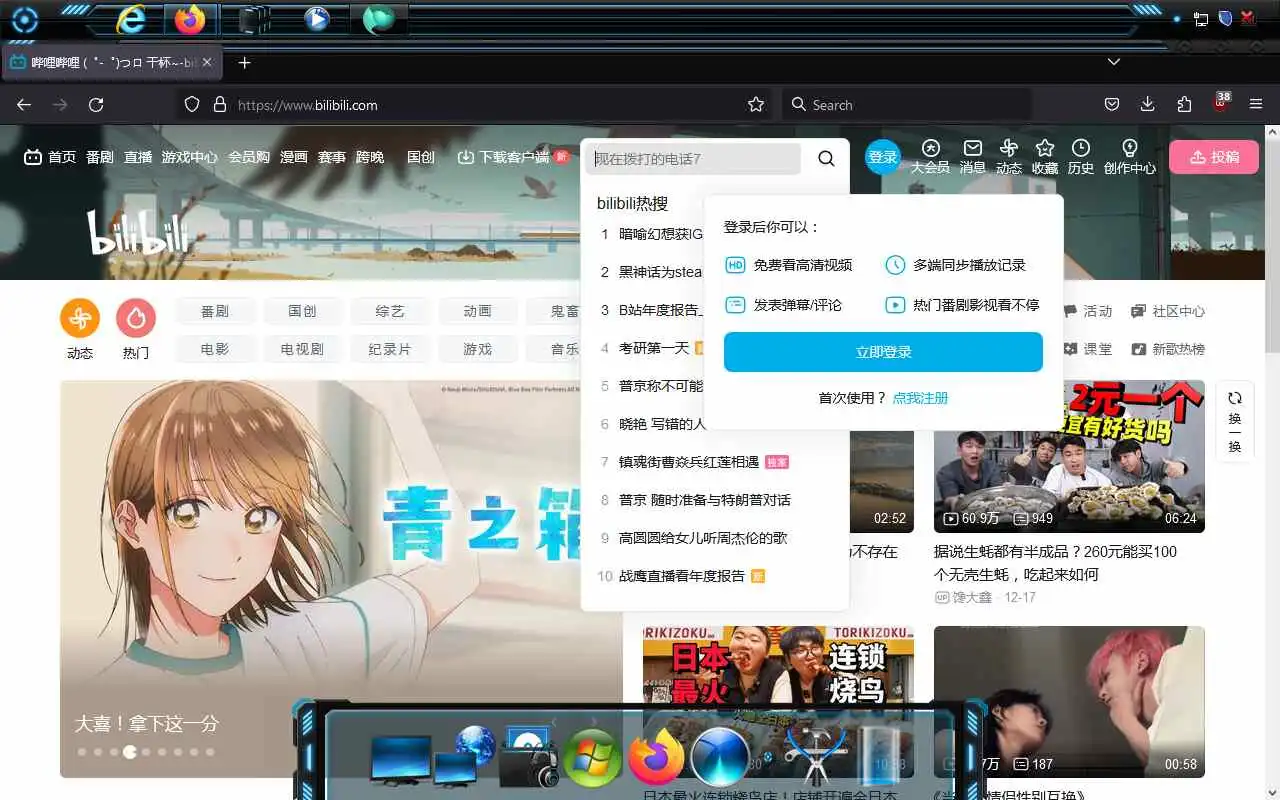Click the camera with headphones dock icon
This screenshot has height=800, width=1280.
530,757
